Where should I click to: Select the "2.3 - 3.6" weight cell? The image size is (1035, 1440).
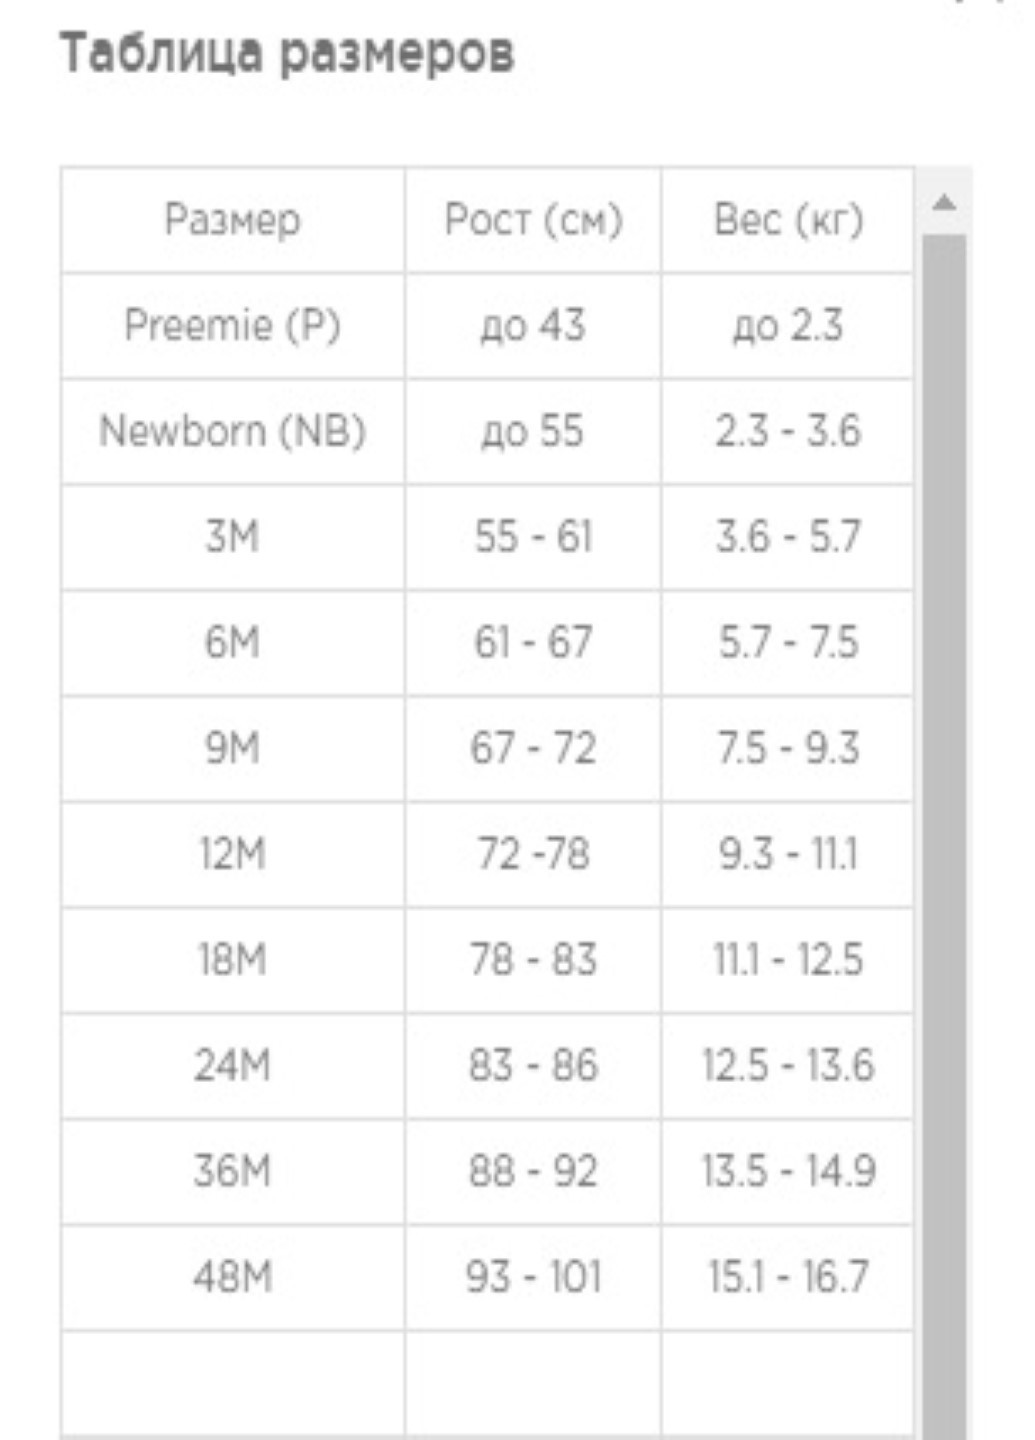[788, 432]
